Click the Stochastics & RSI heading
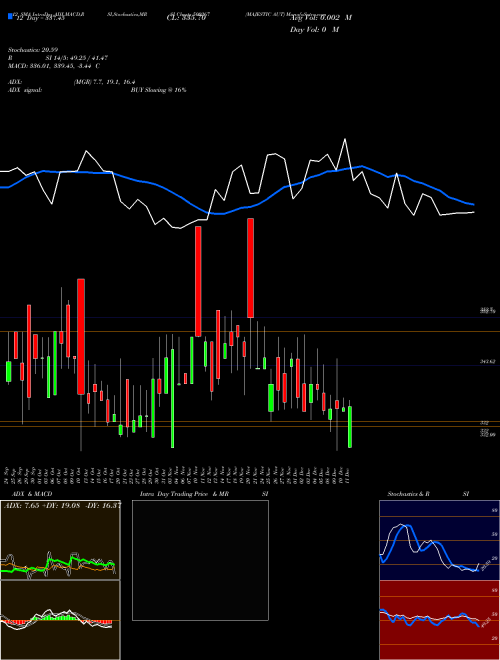Screen dimensions: 500x660 [x=428, y=494]
